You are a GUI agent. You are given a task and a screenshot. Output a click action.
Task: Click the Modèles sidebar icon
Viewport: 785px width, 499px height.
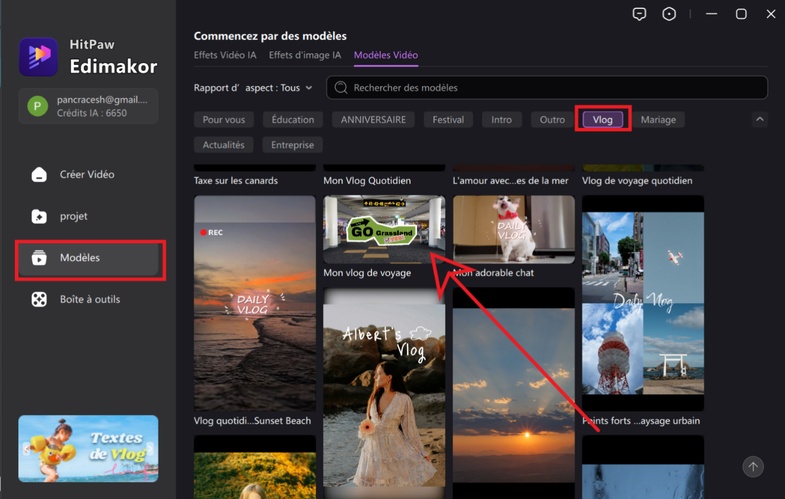pos(39,258)
